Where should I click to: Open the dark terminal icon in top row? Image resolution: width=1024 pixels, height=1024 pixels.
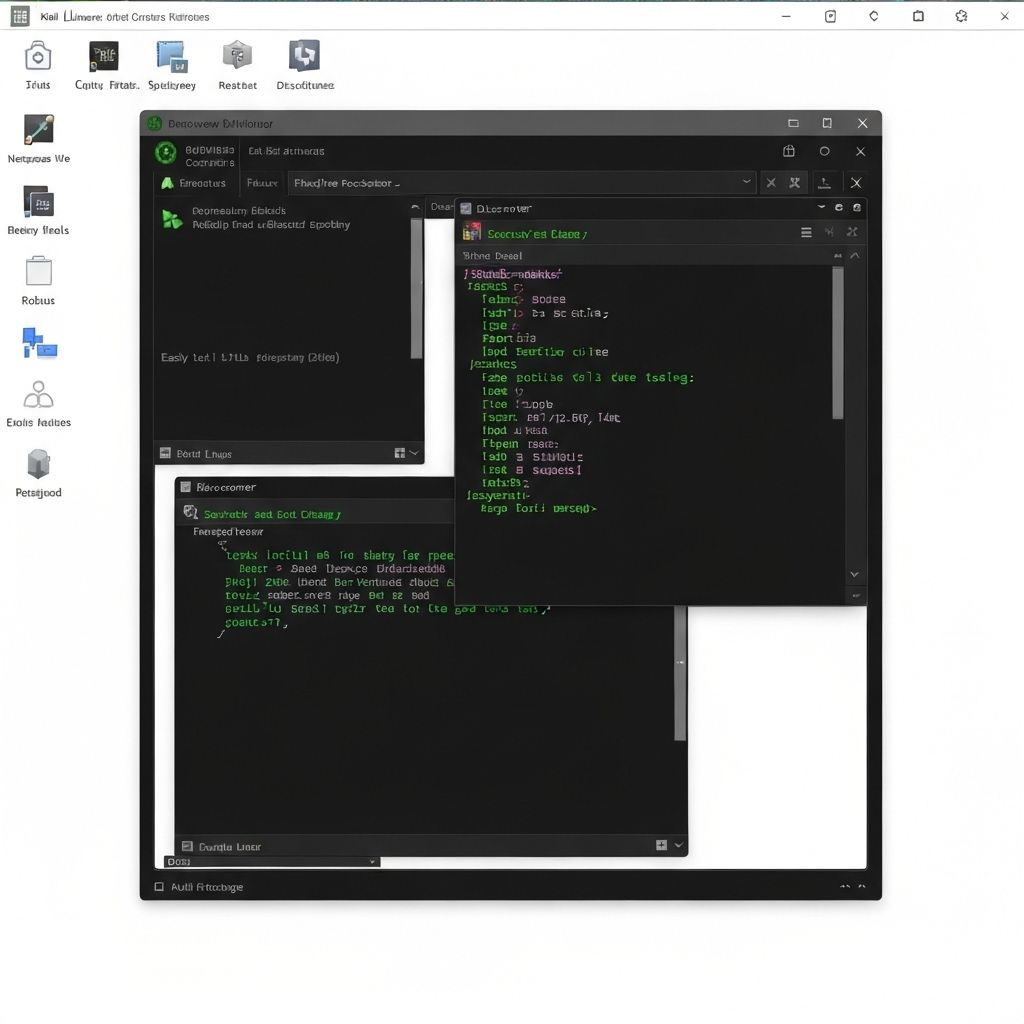point(104,56)
